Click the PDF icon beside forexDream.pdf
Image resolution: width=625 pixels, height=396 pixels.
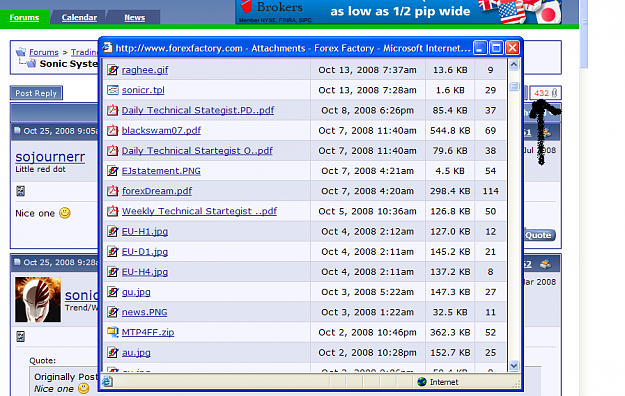112,191
